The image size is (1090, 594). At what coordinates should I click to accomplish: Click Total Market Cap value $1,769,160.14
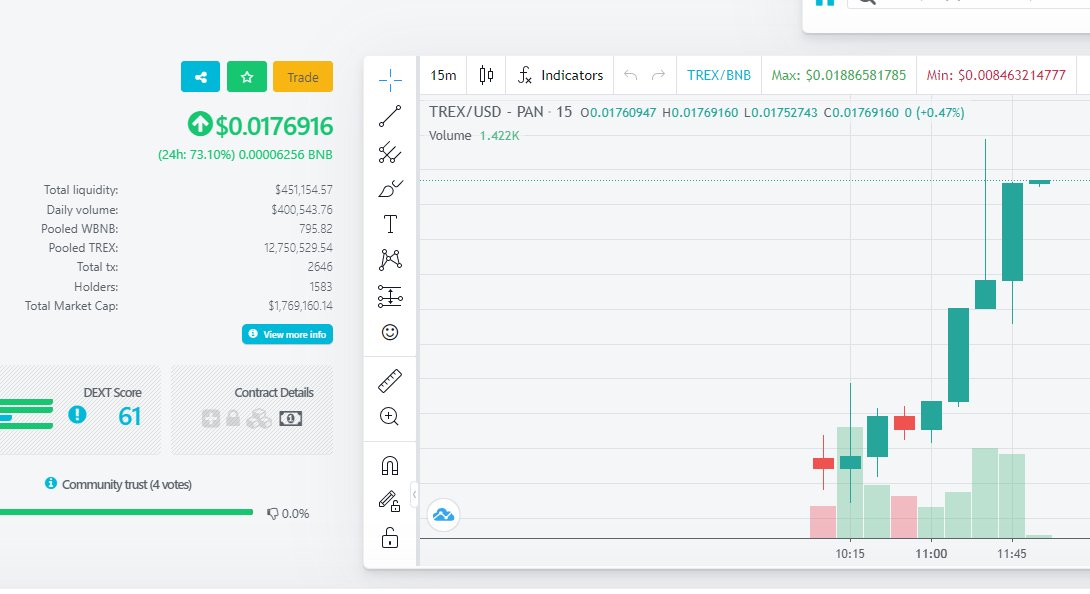pos(300,305)
